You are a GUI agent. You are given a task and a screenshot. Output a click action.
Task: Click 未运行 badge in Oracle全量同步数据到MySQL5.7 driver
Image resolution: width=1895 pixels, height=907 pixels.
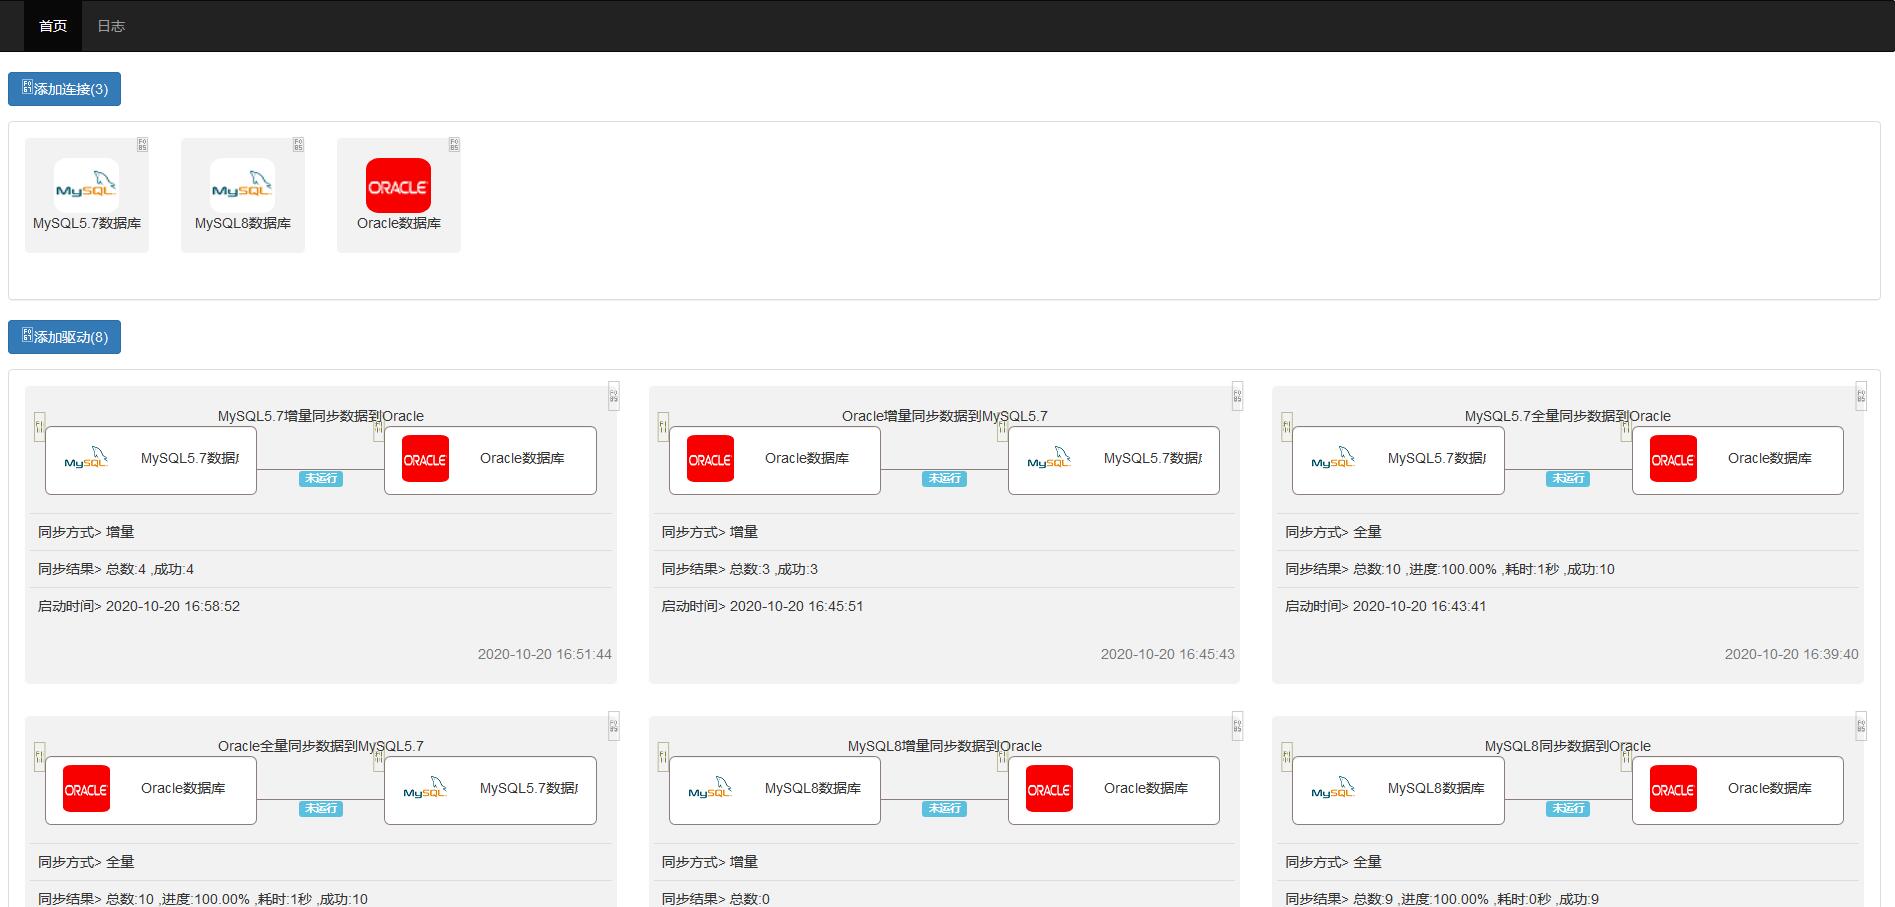click(x=321, y=809)
